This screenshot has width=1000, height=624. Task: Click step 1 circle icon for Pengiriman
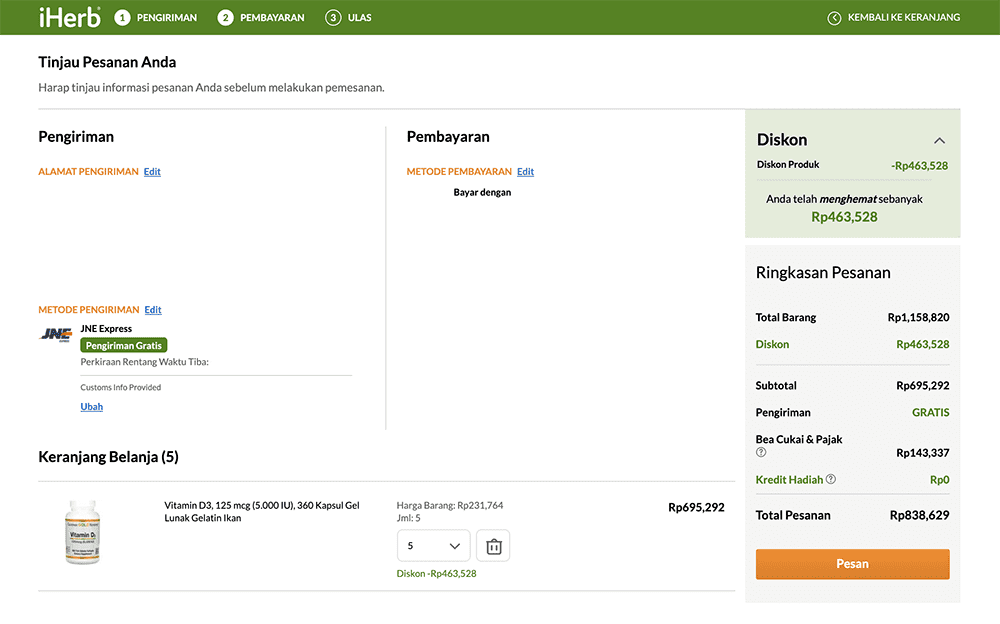(123, 18)
